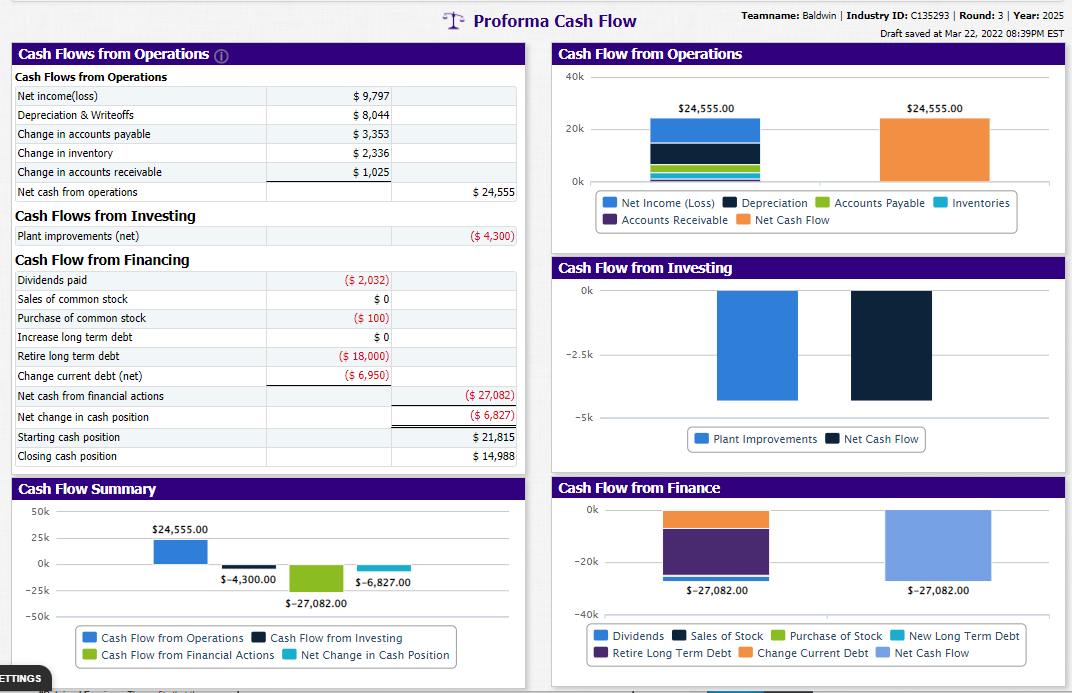The height and width of the screenshot is (693, 1072).
Task: Toggle the Accounts Receivable legend entry
Action: [x=665, y=220]
